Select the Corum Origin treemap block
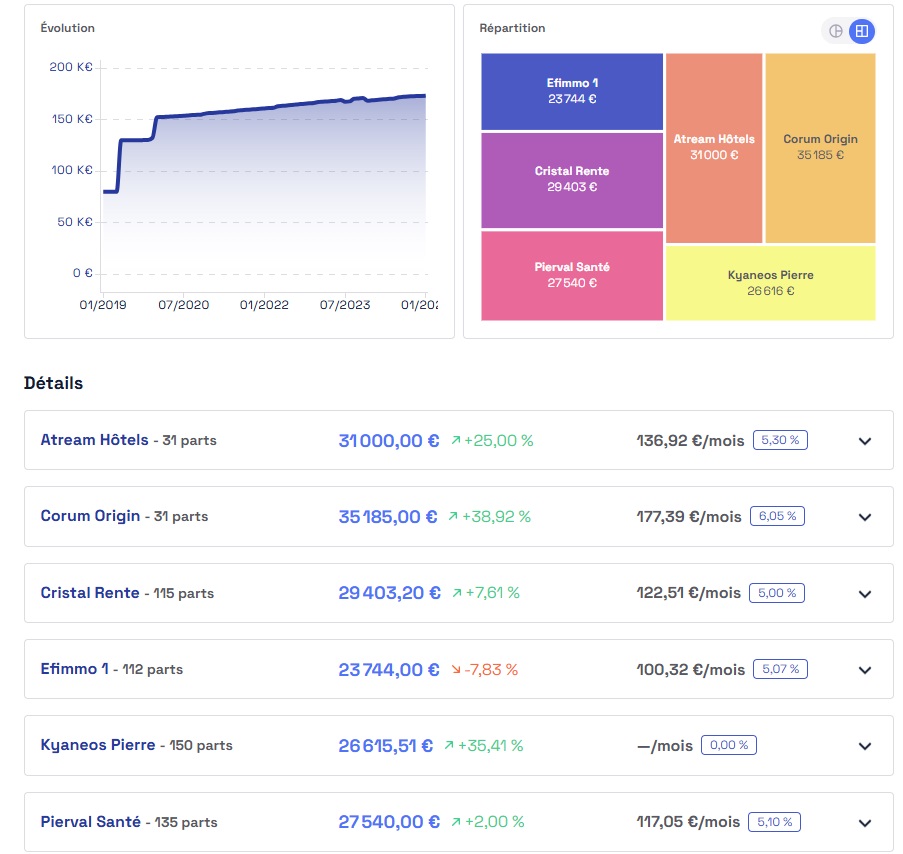 click(820, 148)
